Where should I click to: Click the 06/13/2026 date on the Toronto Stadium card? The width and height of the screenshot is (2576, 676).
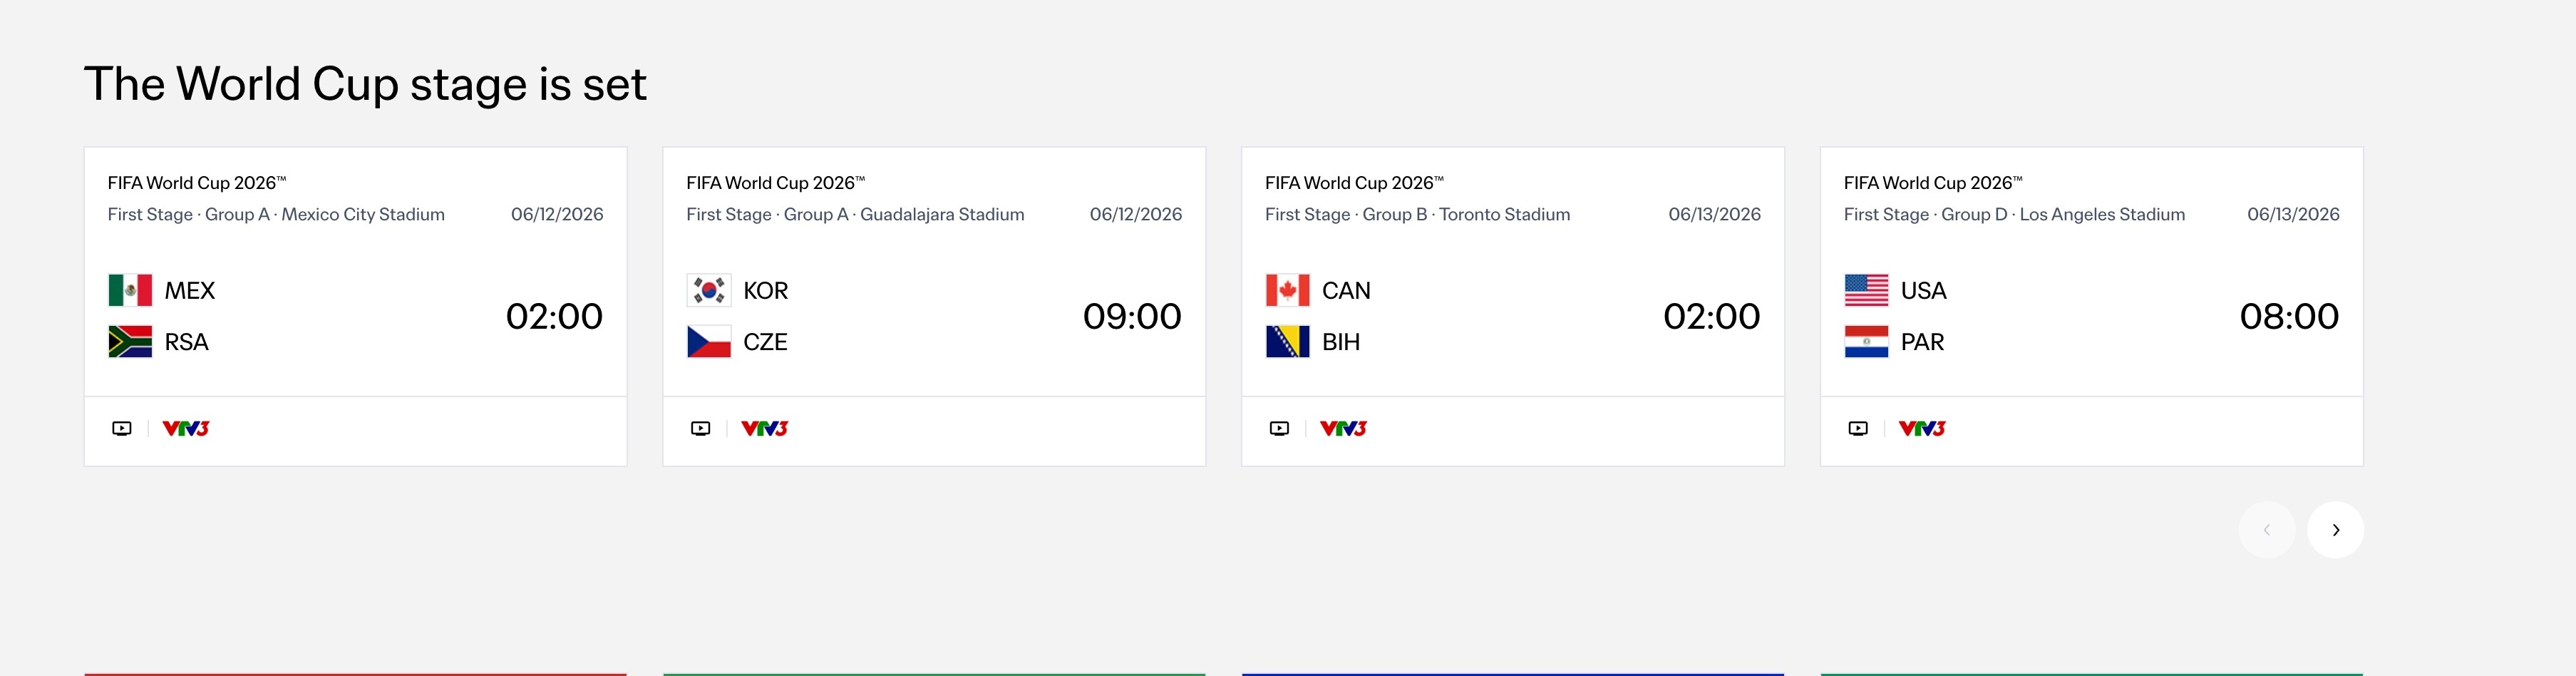click(1714, 214)
